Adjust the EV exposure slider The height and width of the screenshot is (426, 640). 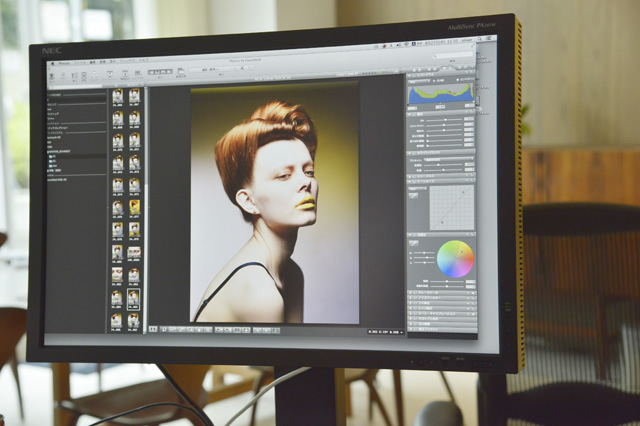444,120
